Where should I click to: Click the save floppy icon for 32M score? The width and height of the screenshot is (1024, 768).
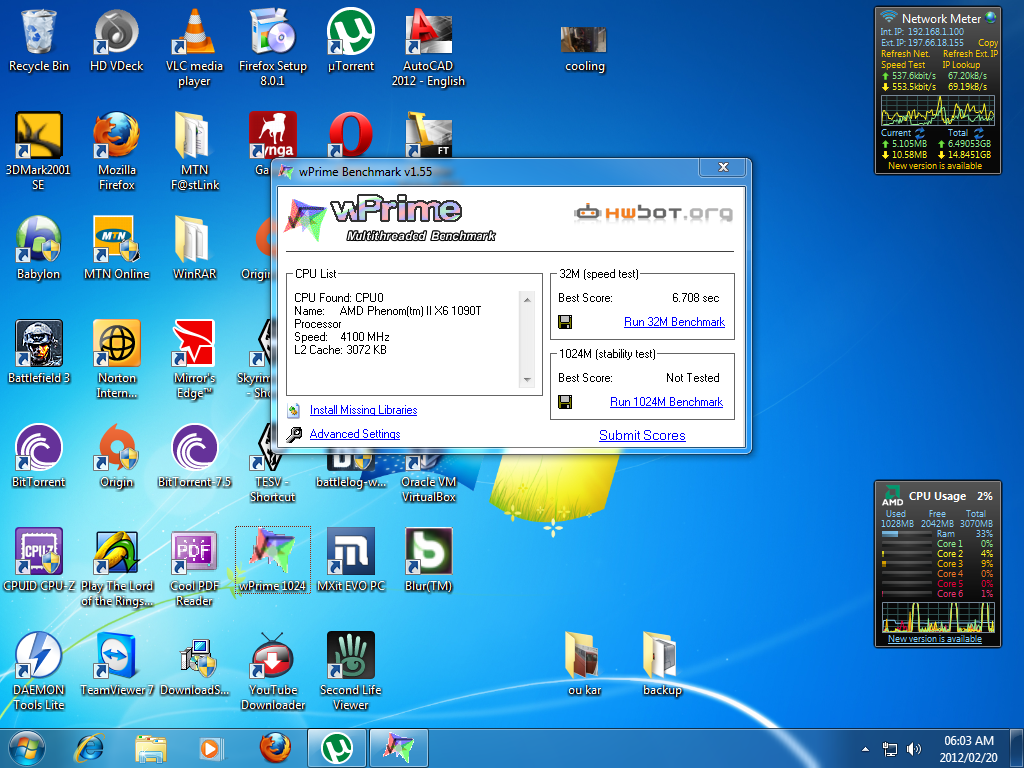pyautogui.click(x=566, y=322)
